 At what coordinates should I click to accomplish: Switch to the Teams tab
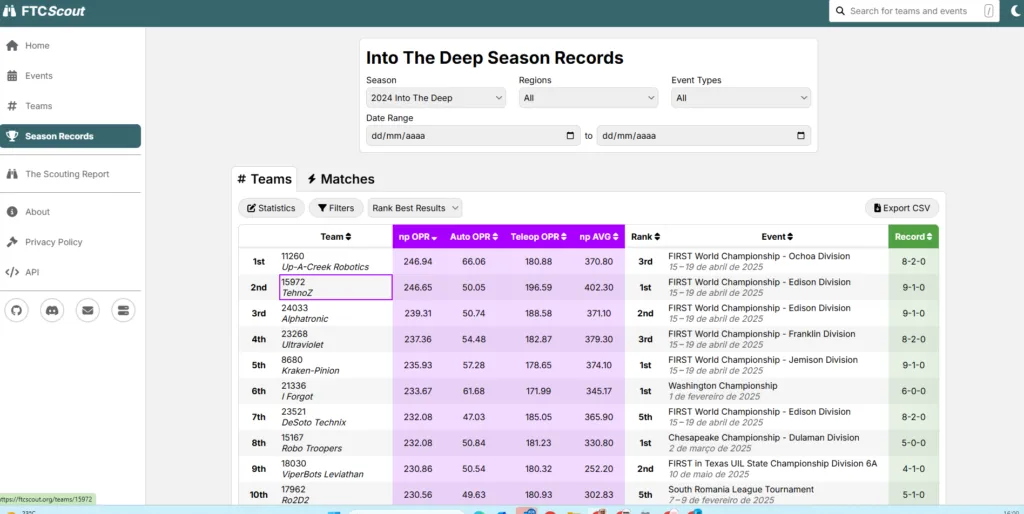pos(264,179)
